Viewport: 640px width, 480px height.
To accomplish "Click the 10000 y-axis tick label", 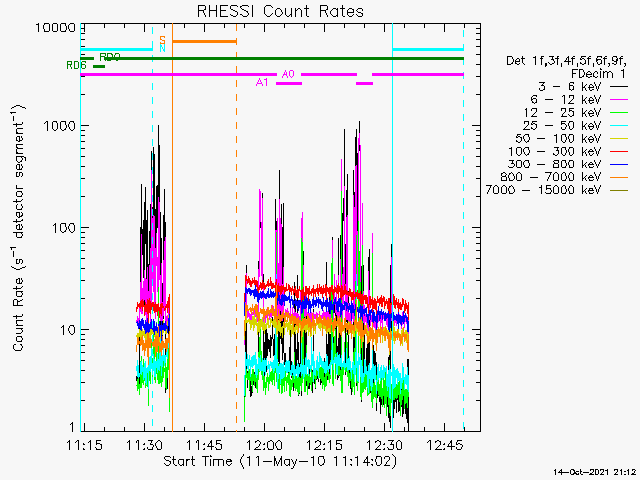I will pyautogui.click(x=56, y=28).
